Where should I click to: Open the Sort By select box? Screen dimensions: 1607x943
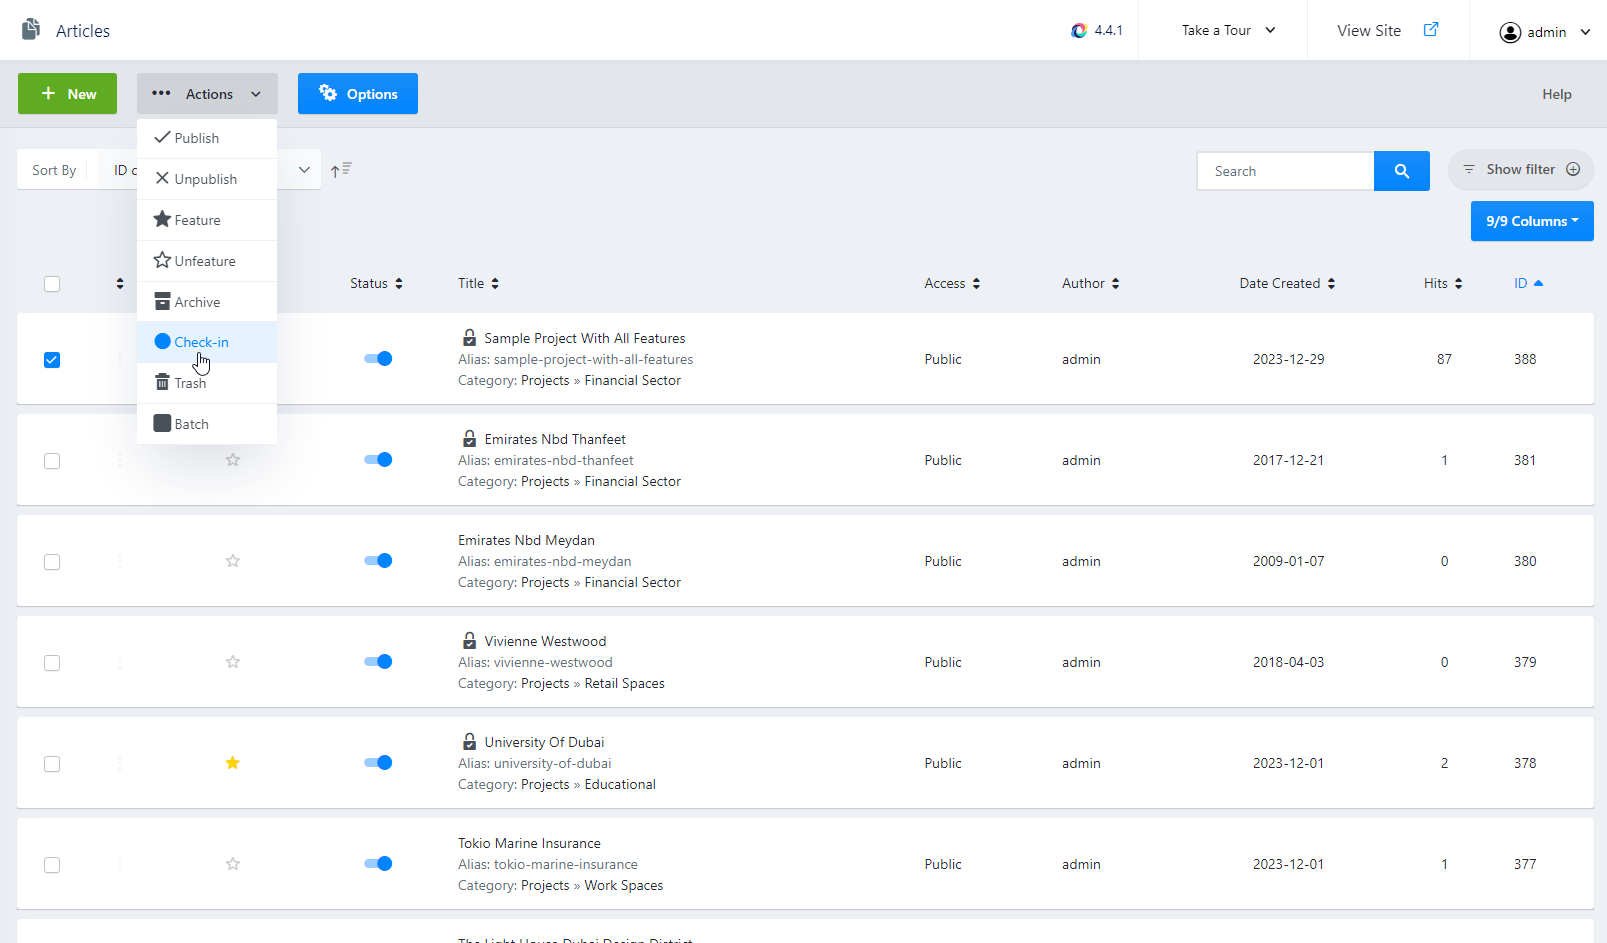[x=208, y=170]
